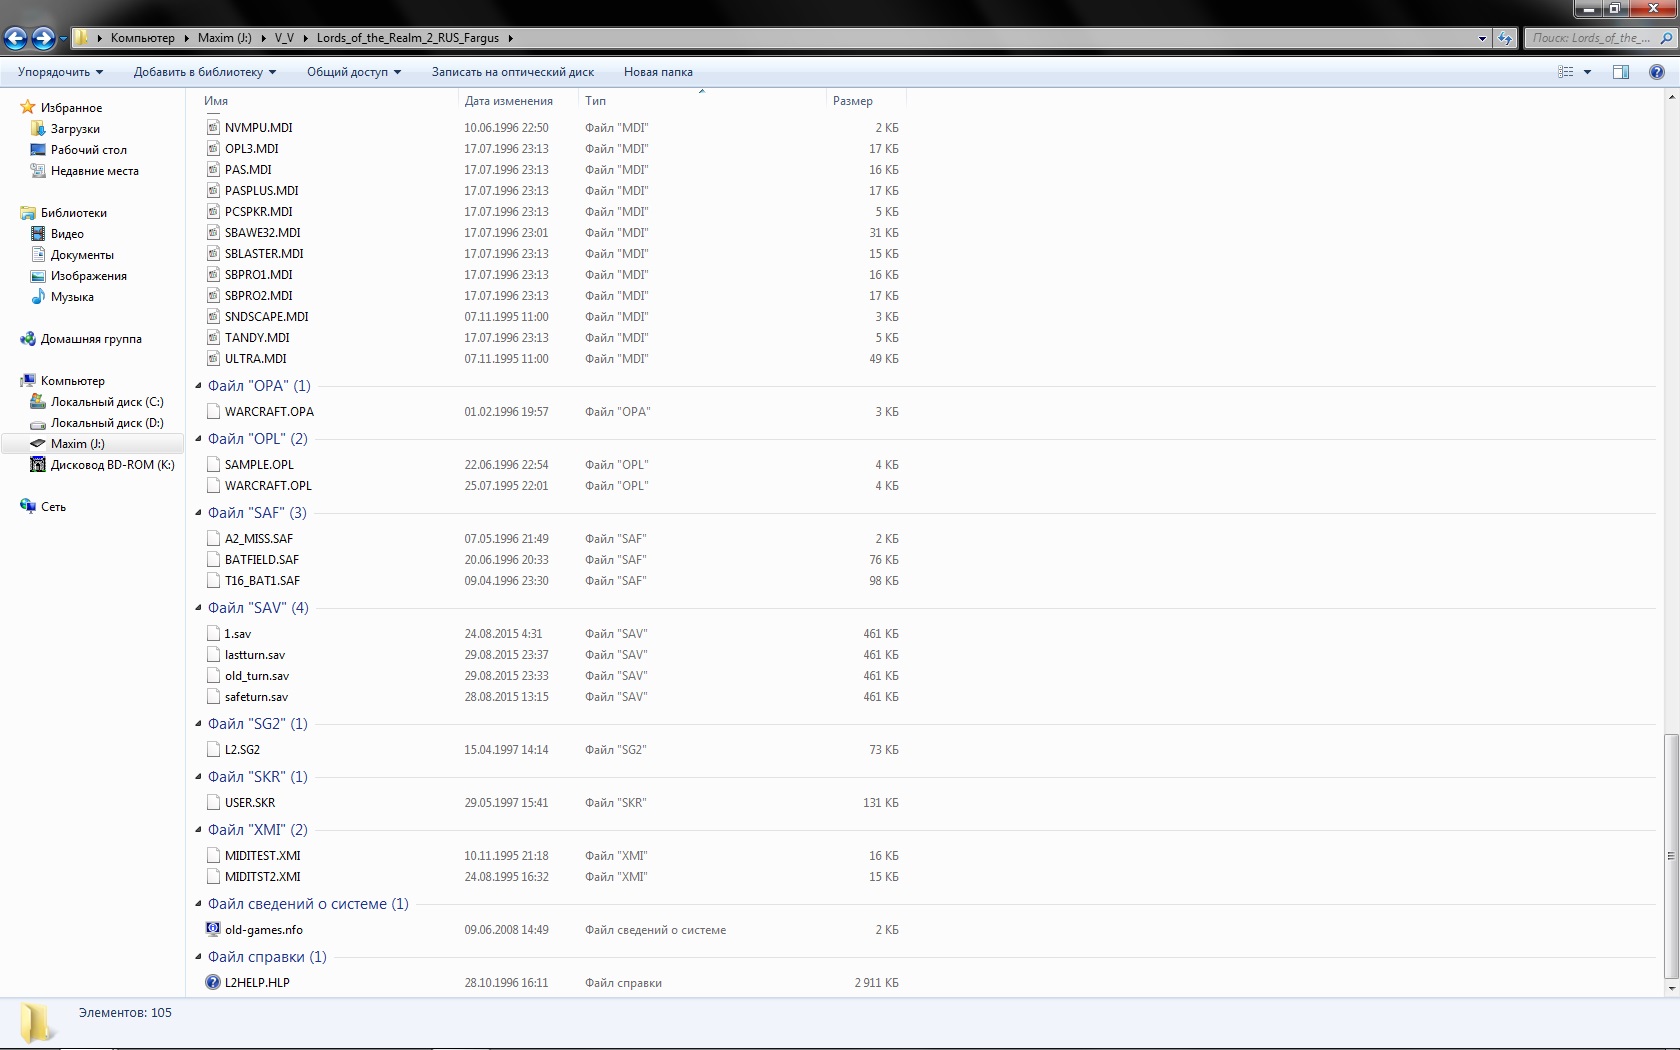1680x1050 pixels.
Task: Select the file safeturn.sav
Action: (256, 696)
